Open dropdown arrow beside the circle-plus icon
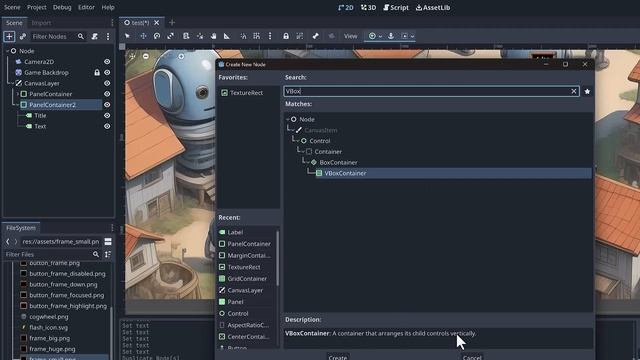This screenshot has width=640, height=360. (380, 36)
